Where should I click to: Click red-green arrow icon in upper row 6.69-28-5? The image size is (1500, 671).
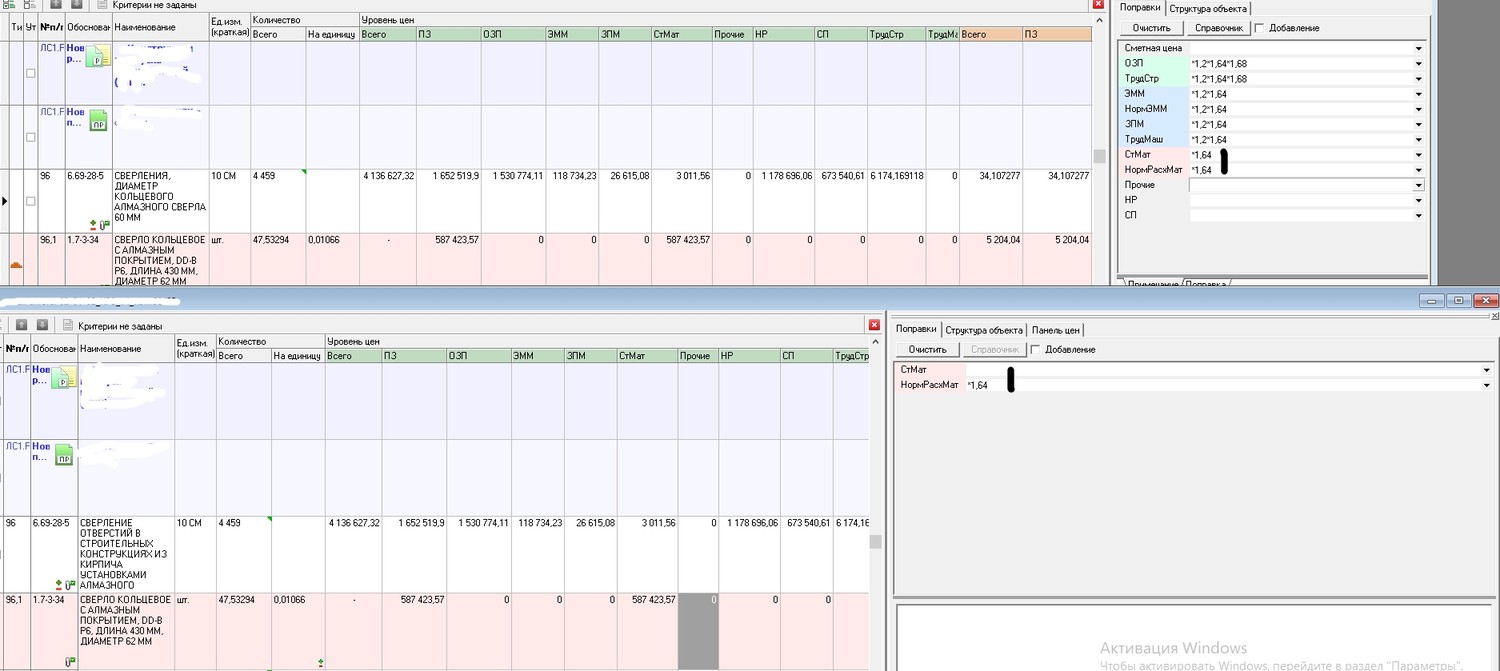pyautogui.click(x=93, y=224)
